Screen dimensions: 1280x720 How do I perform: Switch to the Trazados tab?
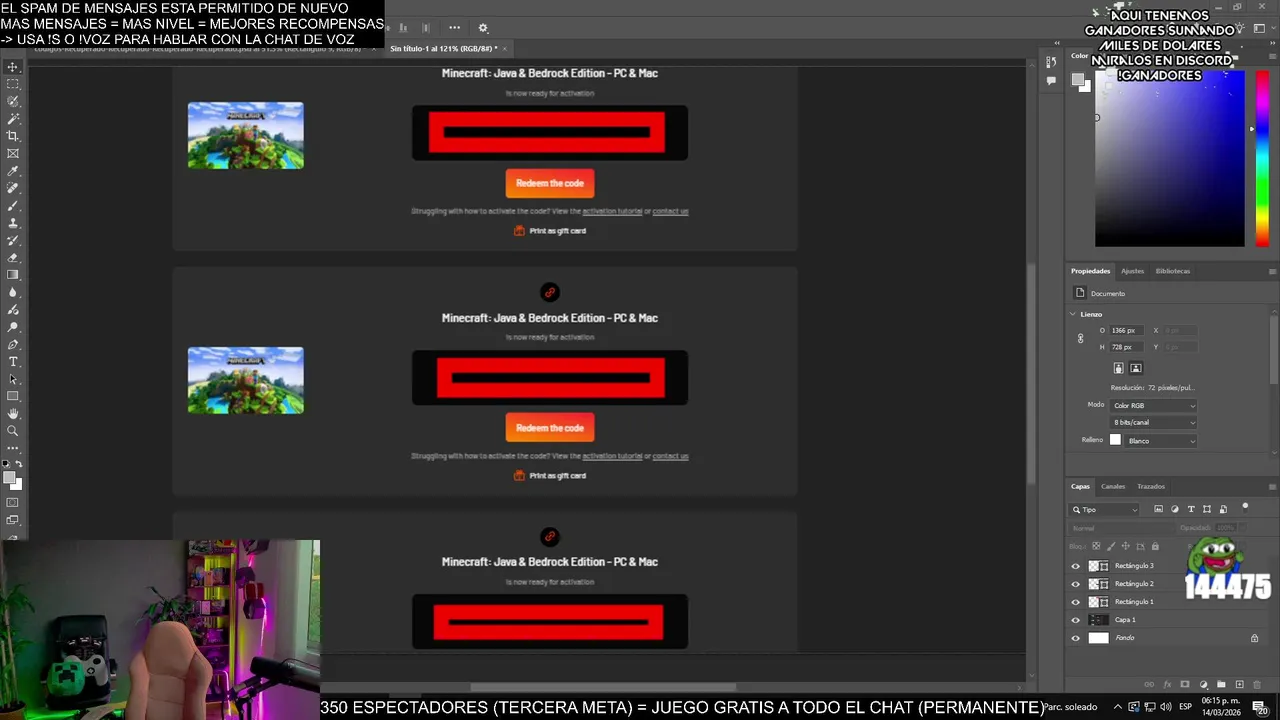[1151, 486]
